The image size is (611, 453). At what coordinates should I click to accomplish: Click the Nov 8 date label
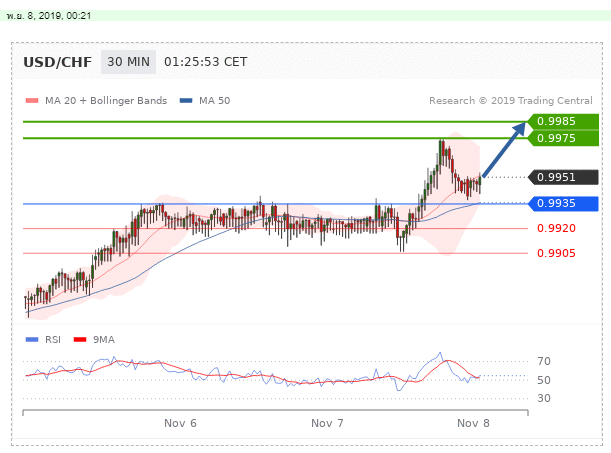473,423
